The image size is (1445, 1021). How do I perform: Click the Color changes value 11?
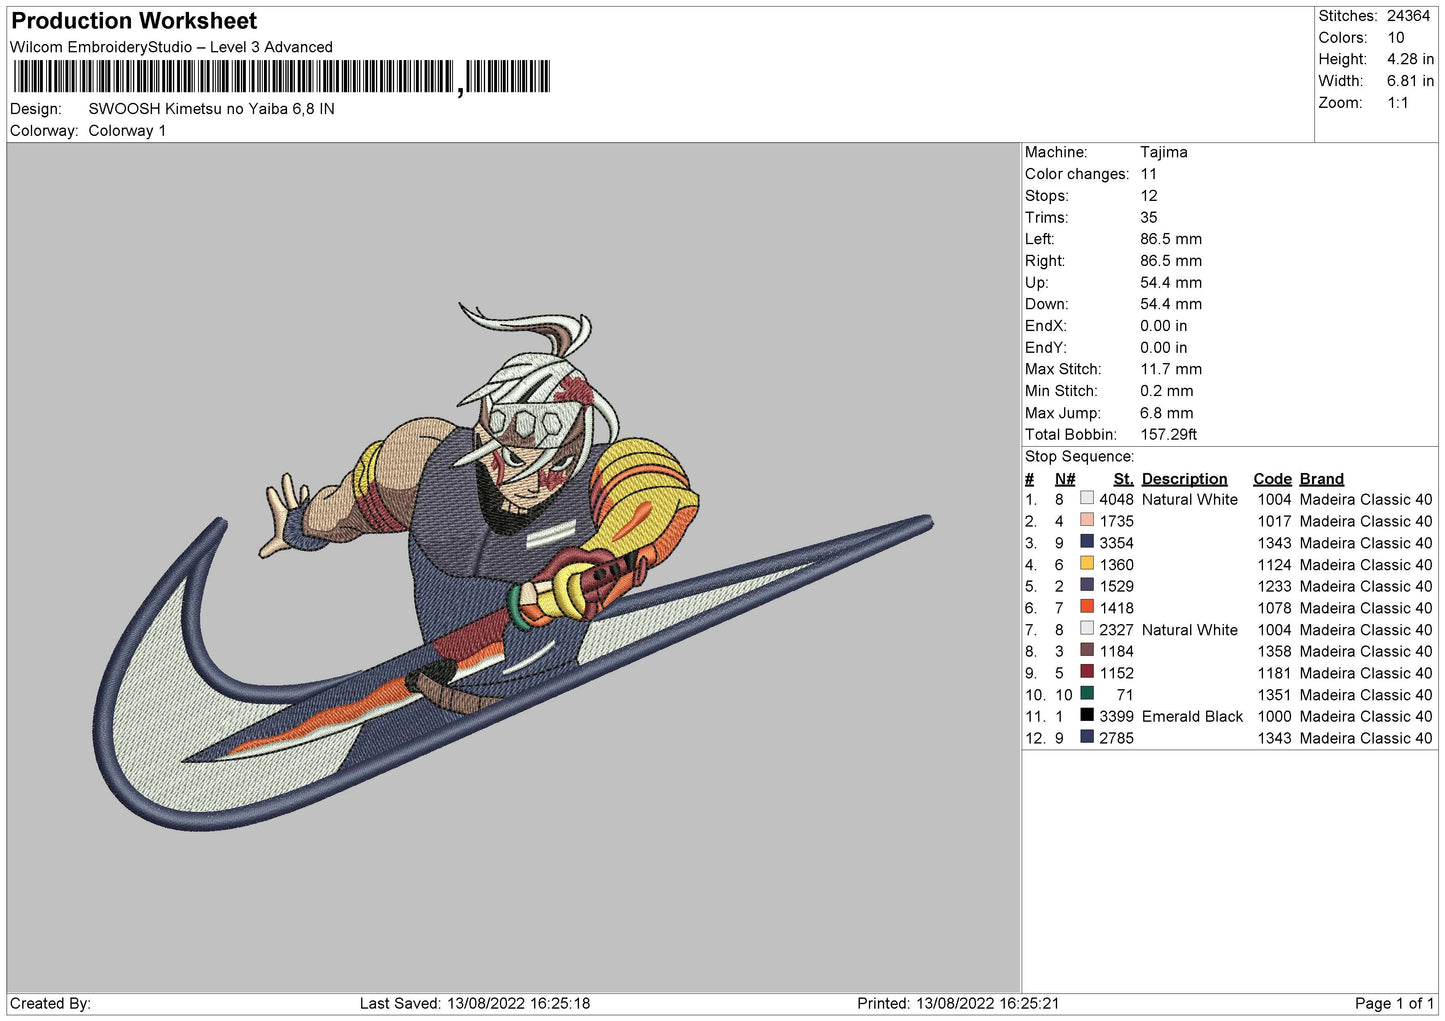1148,174
